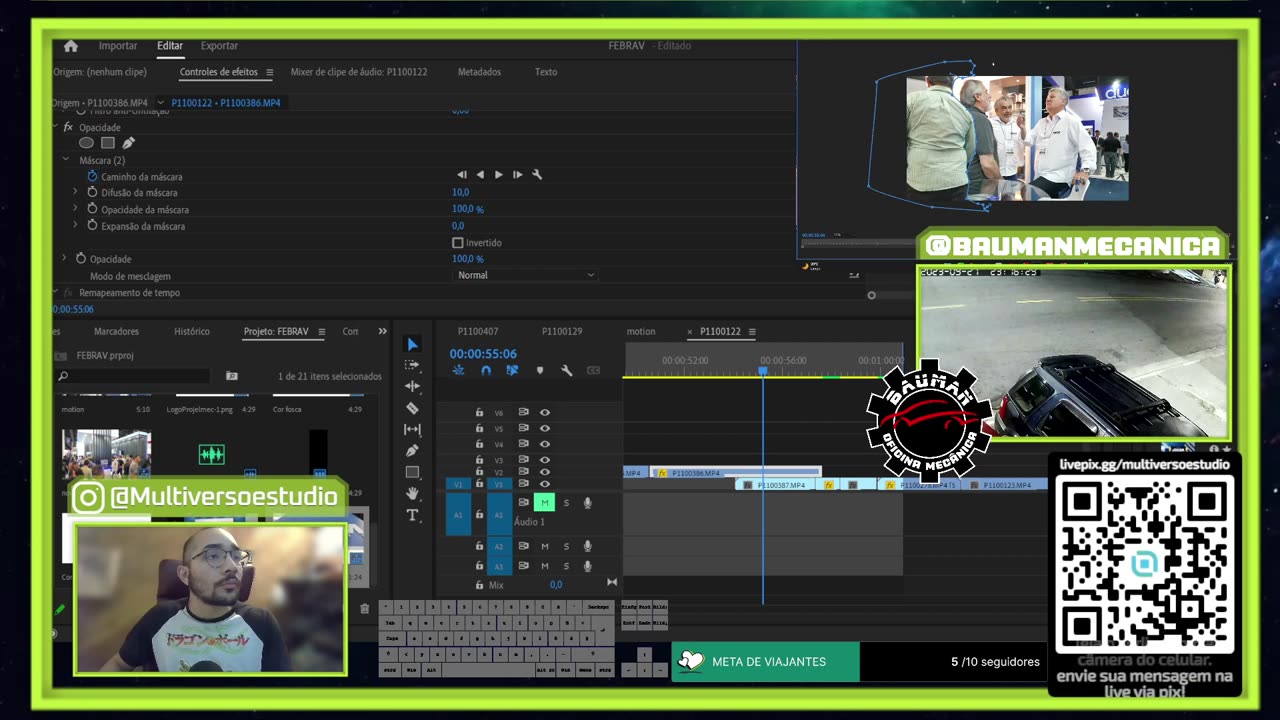
Task: Expand Opacidade da máscara property
Action: 75,209
